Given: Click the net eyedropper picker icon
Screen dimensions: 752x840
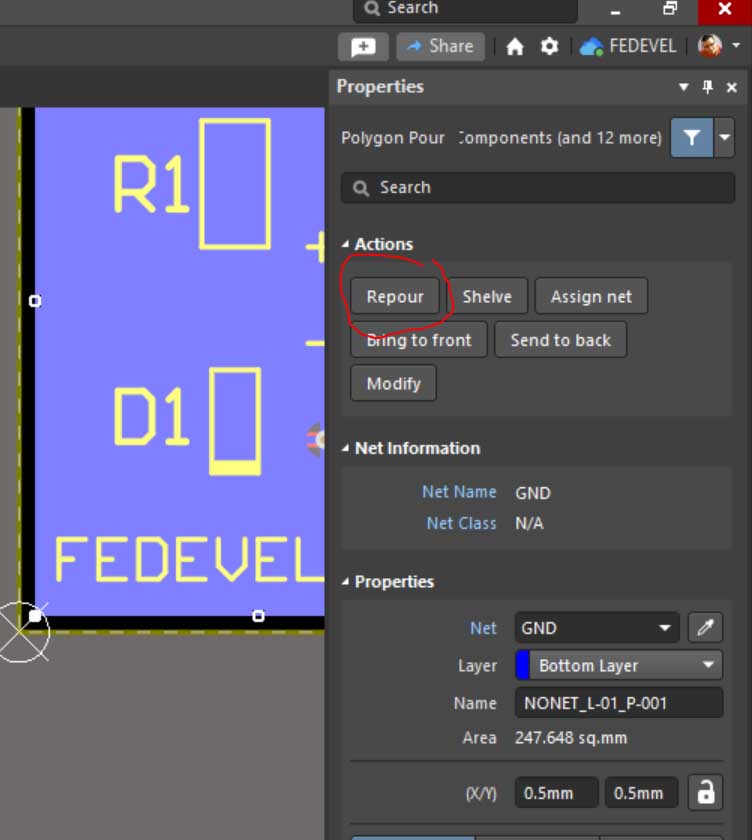Looking at the screenshot, I should (705, 628).
